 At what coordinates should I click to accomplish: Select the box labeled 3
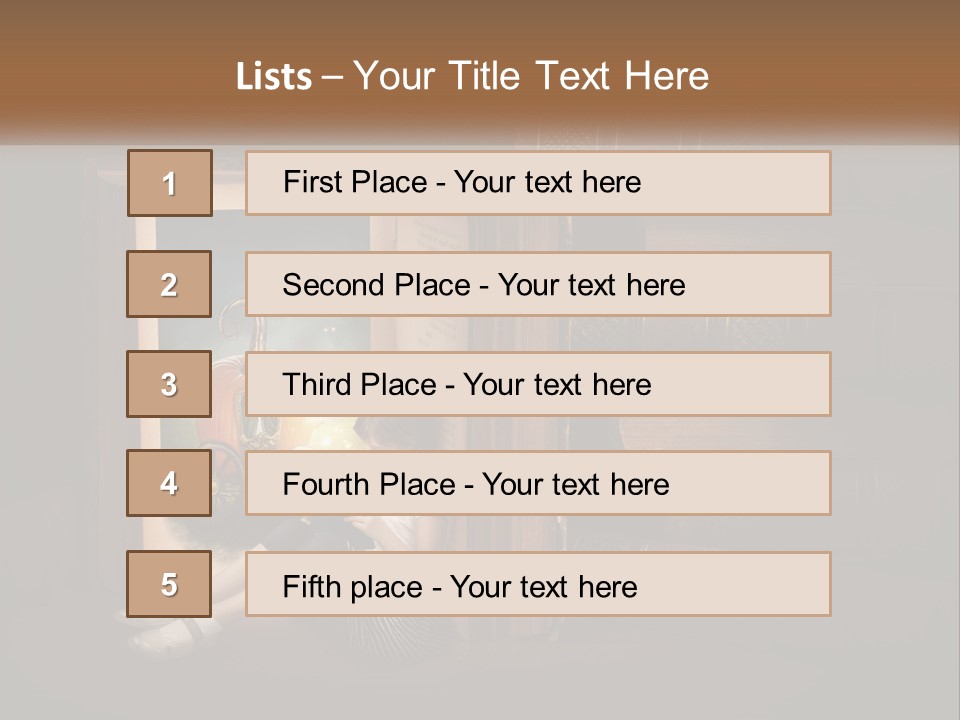[x=169, y=384]
